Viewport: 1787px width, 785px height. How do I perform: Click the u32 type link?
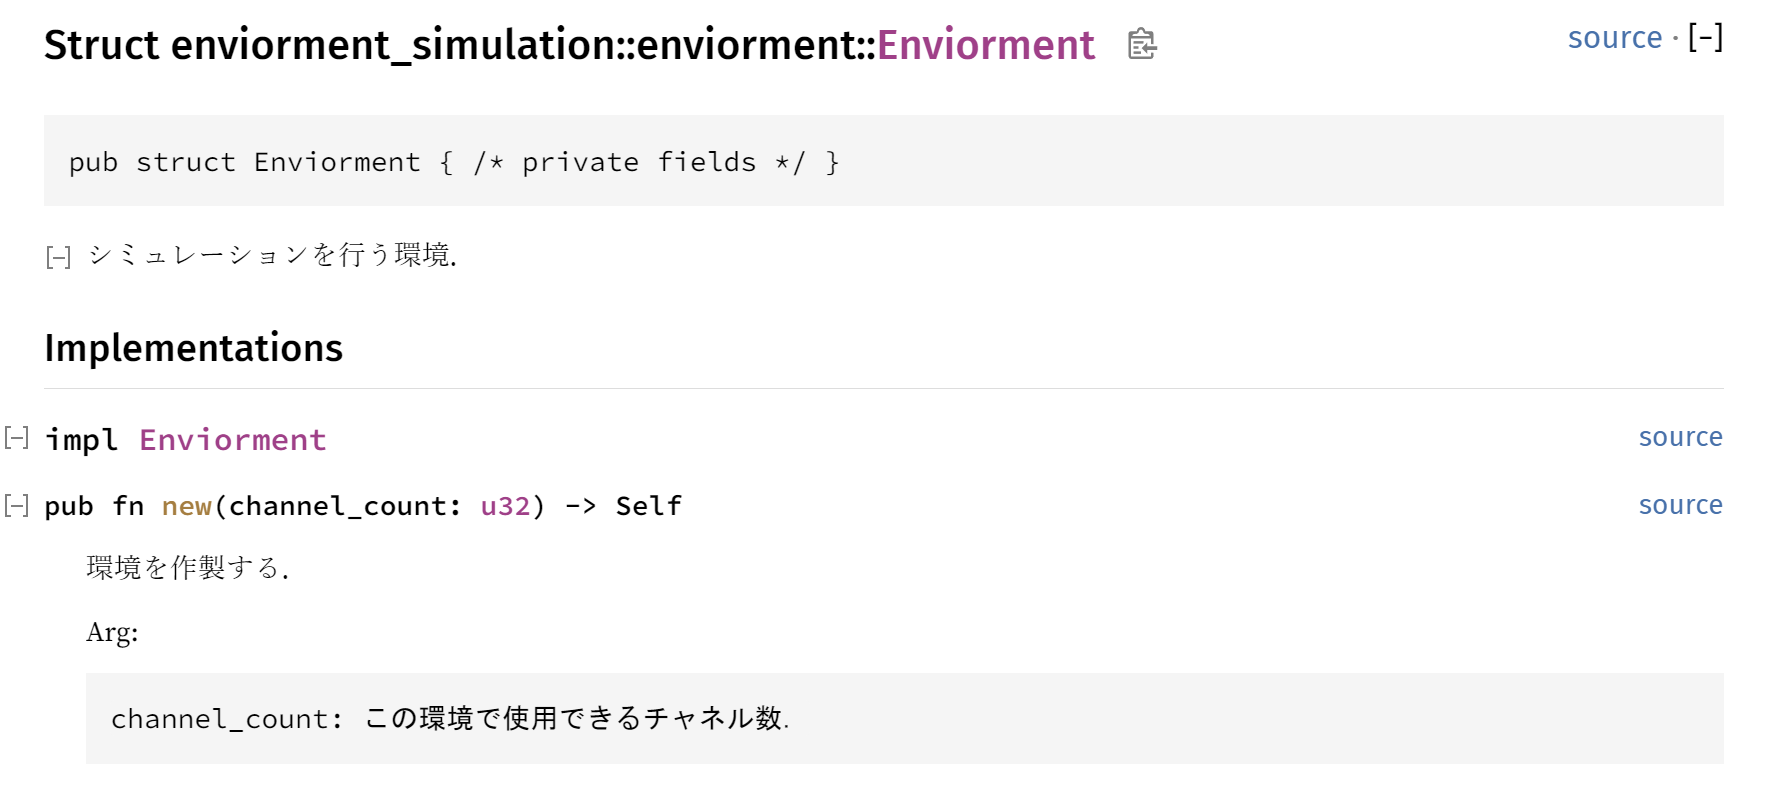[505, 506]
